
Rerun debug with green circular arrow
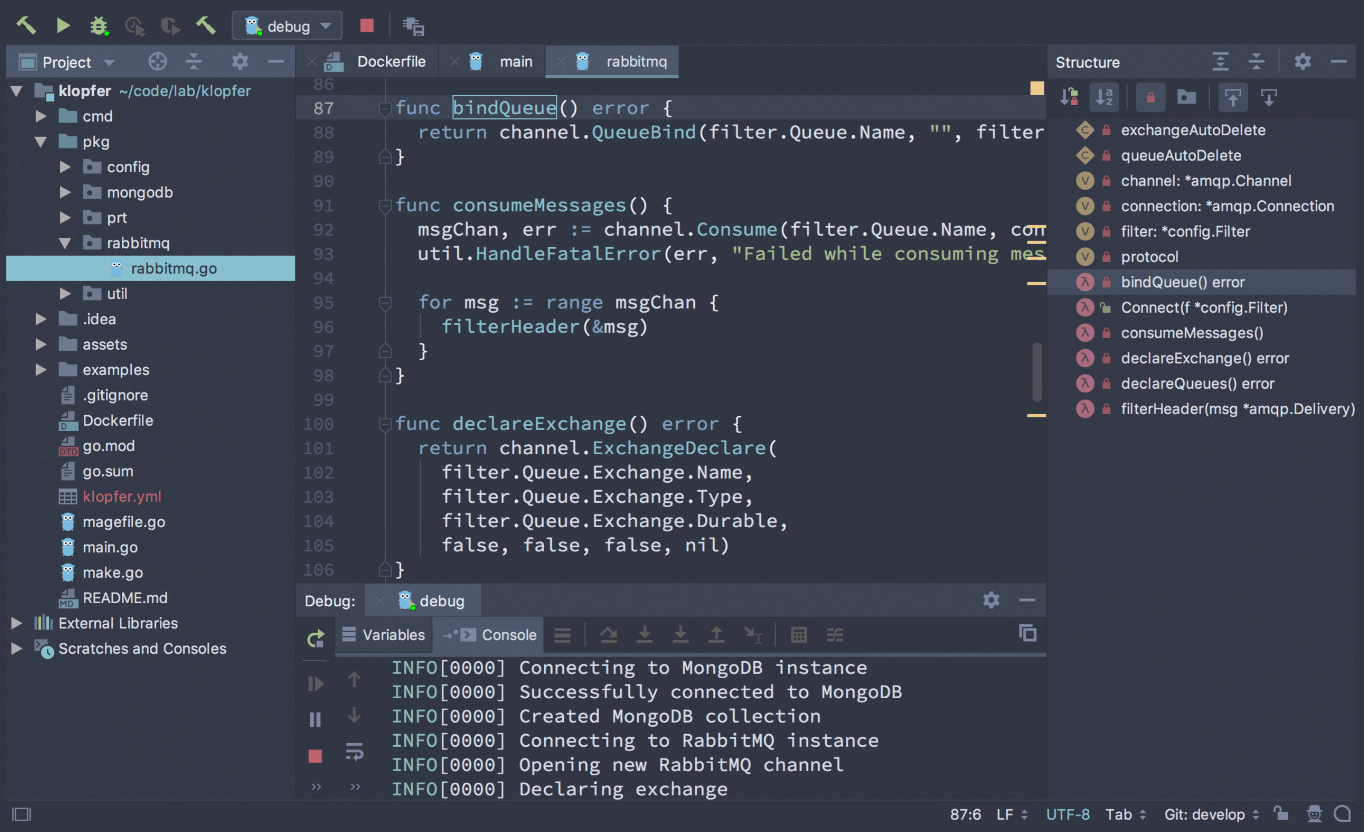point(316,639)
